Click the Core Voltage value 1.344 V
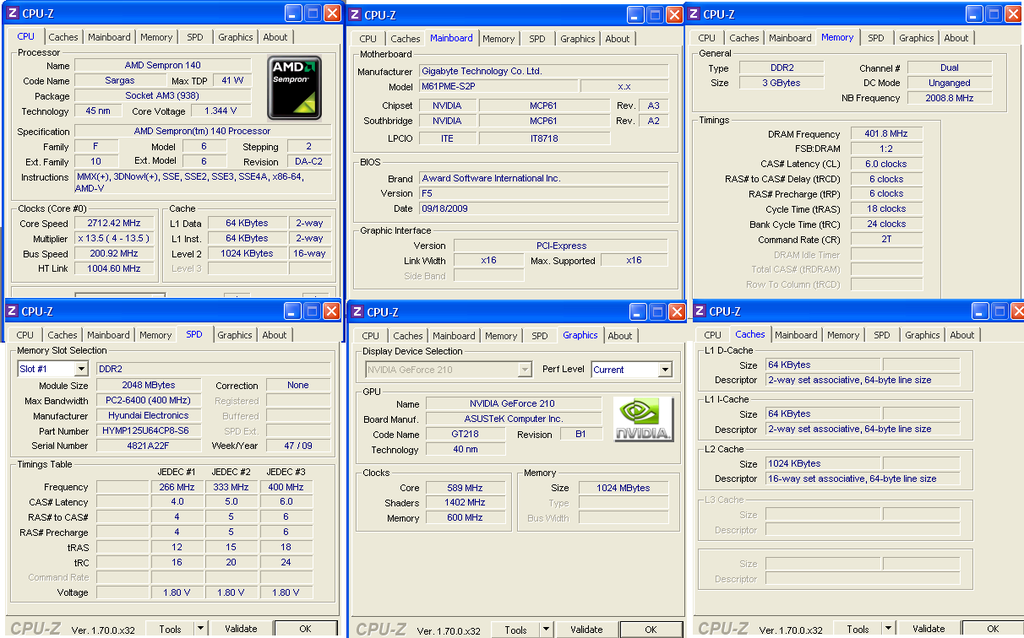This screenshot has width=1024, height=638. tap(220, 111)
